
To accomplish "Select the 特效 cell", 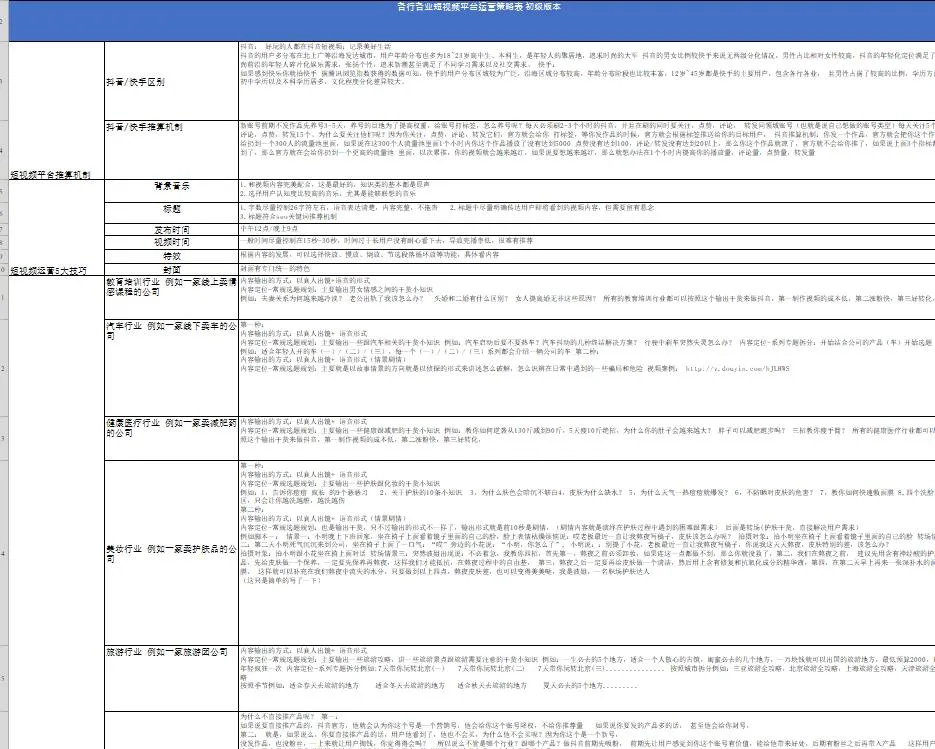I will [x=171, y=255].
